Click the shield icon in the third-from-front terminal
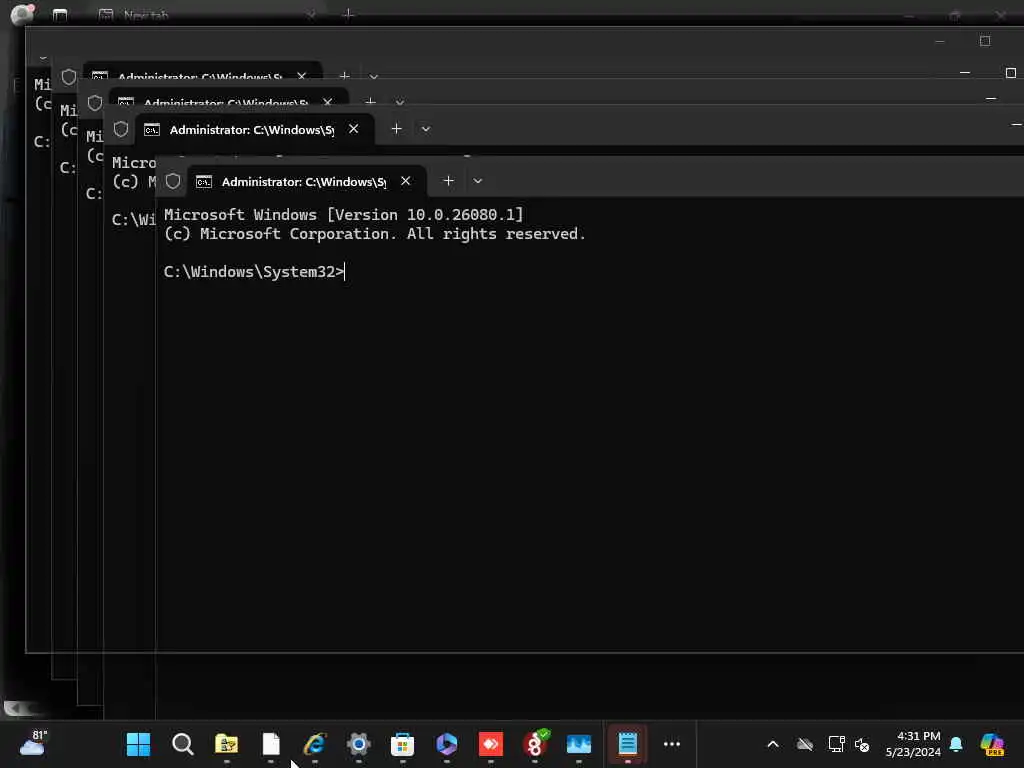 click(x=95, y=103)
